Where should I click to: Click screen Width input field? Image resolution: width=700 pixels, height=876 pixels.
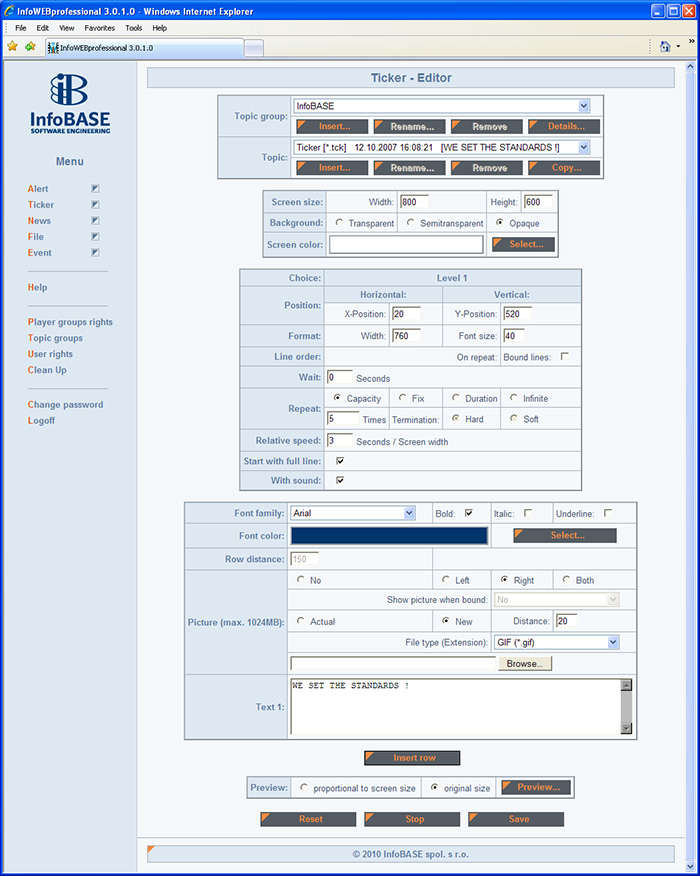click(415, 202)
